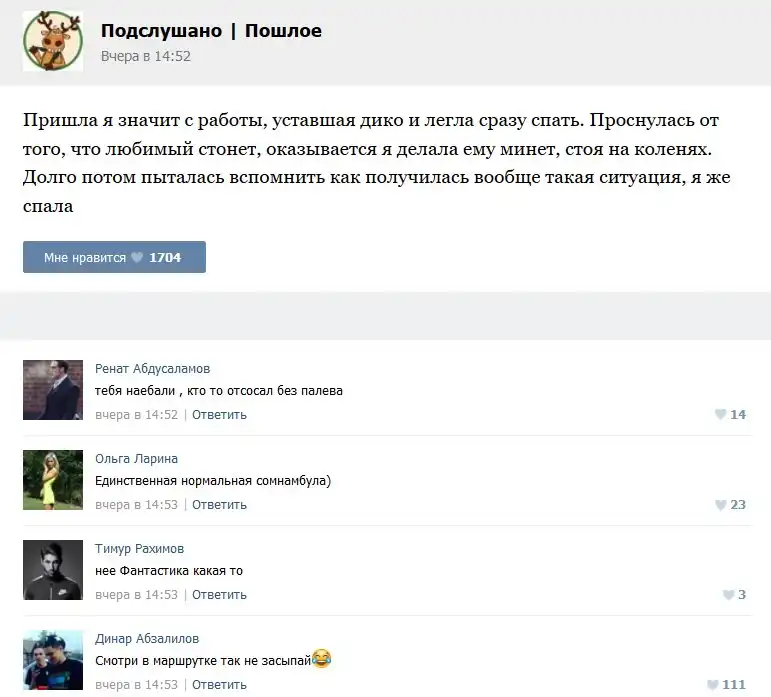Click Тимур Рахимов's profile avatar
Screen dimensions: 771x697
tap(52, 570)
